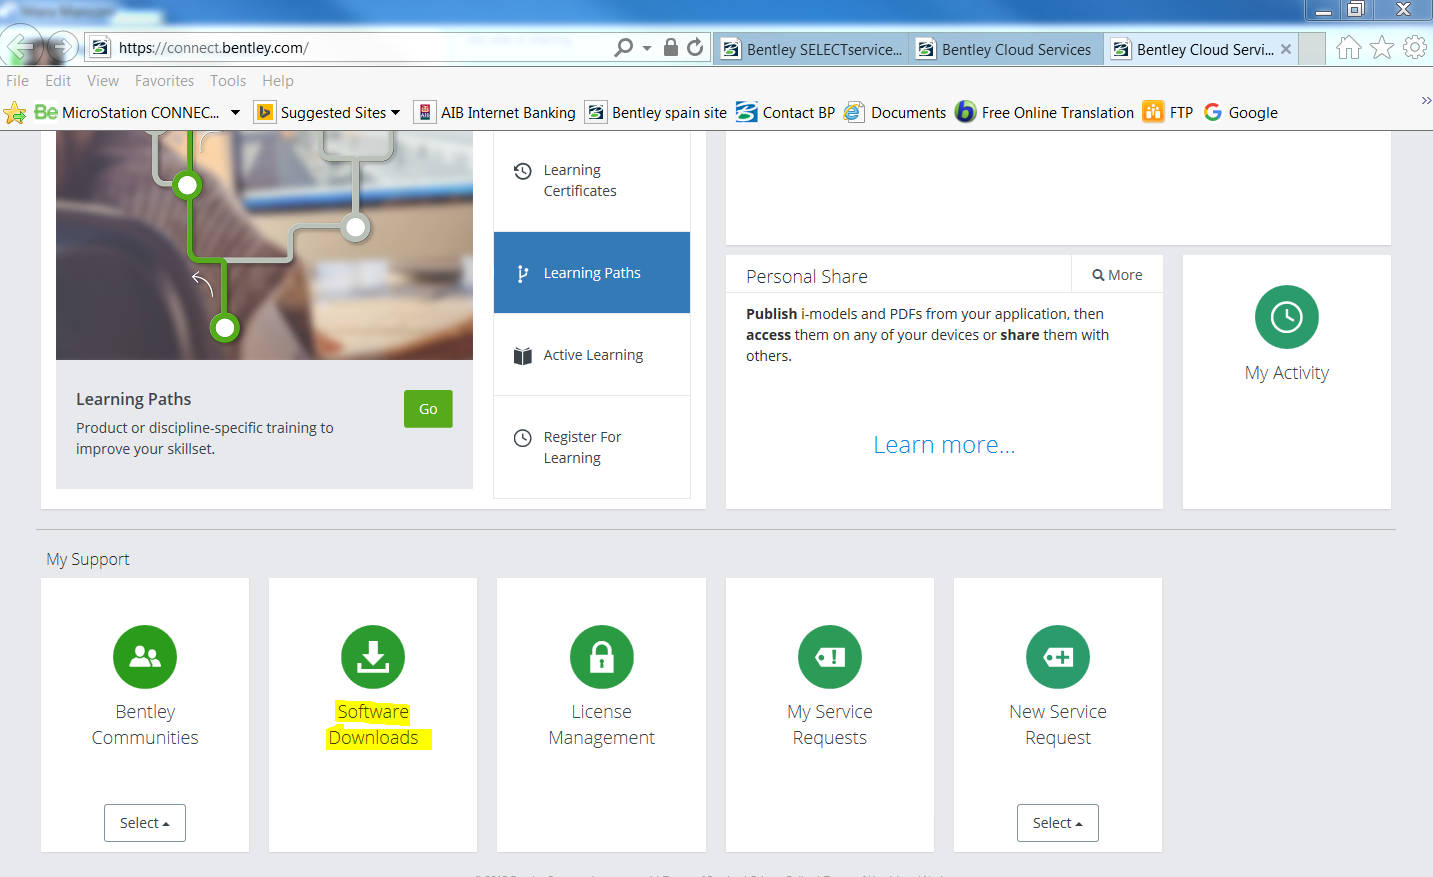Click the Personal Share heading

point(807,277)
